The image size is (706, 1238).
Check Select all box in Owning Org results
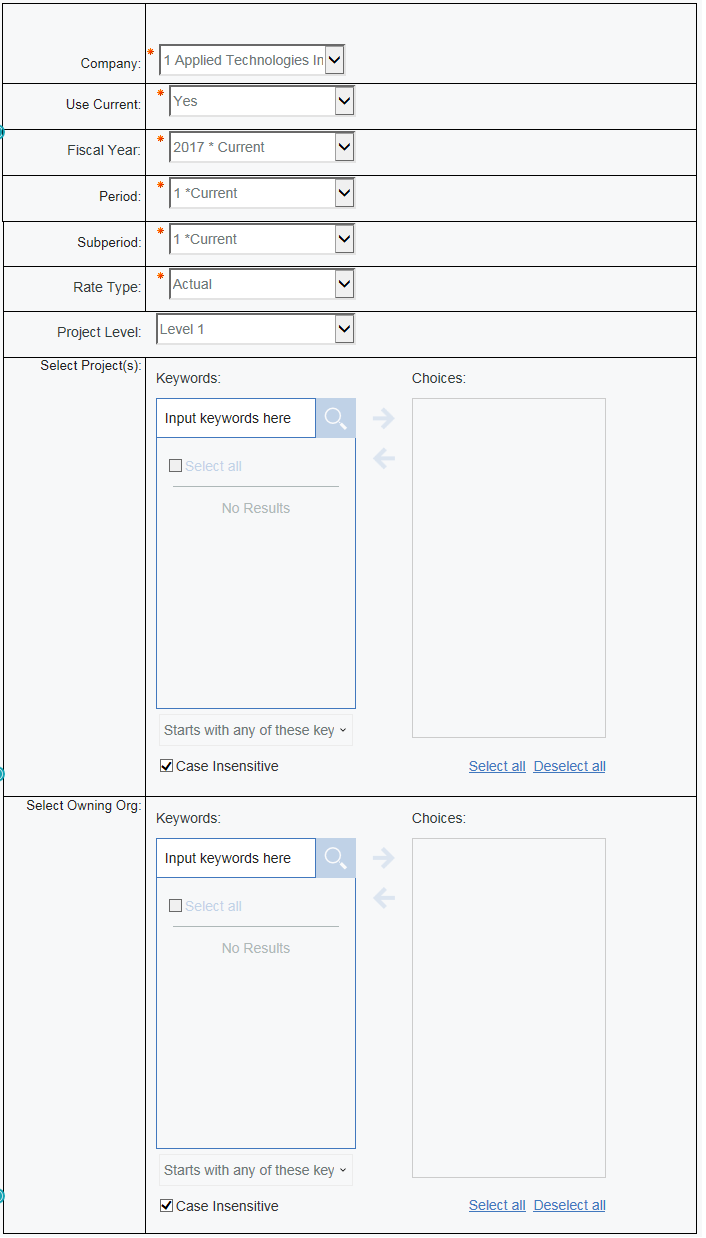coord(176,906)
